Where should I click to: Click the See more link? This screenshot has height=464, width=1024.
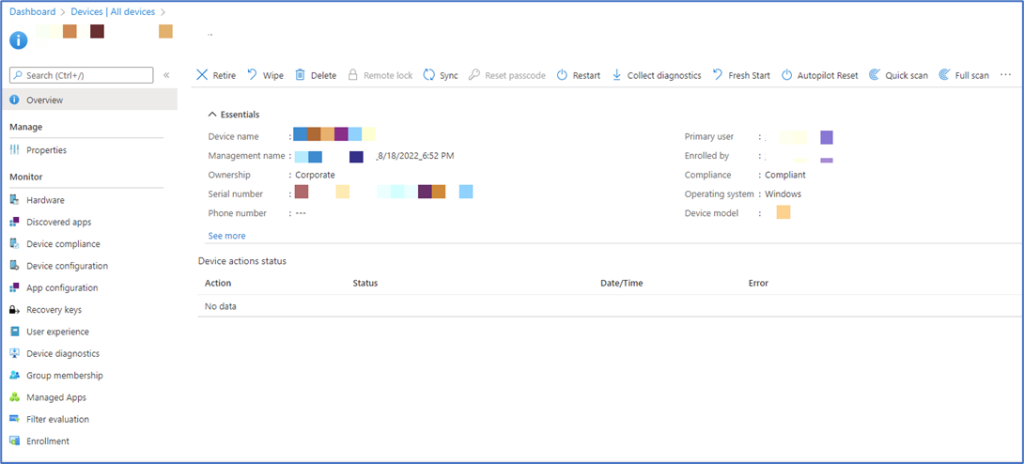227,236
